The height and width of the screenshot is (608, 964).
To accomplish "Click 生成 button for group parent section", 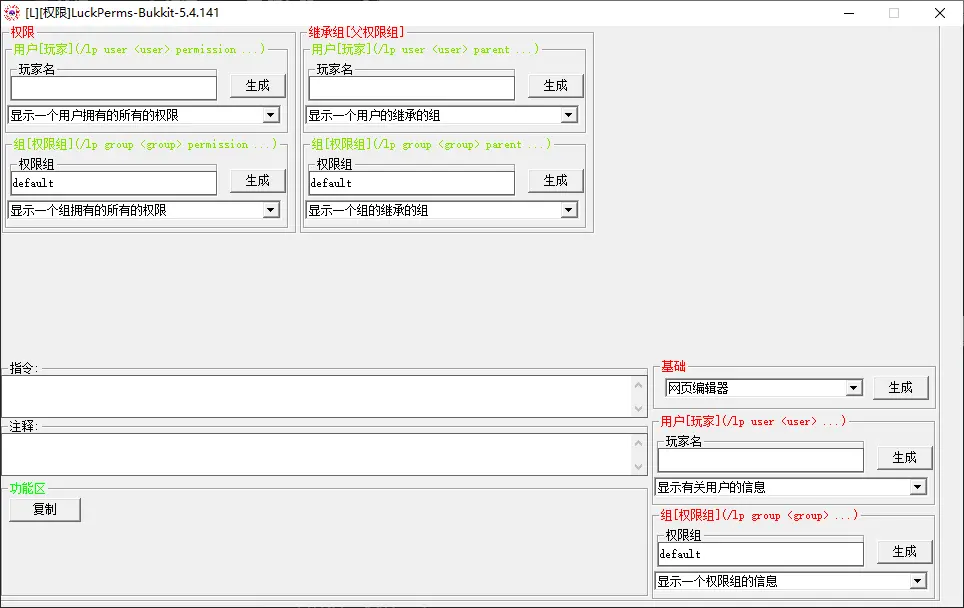I will [556, 181].
